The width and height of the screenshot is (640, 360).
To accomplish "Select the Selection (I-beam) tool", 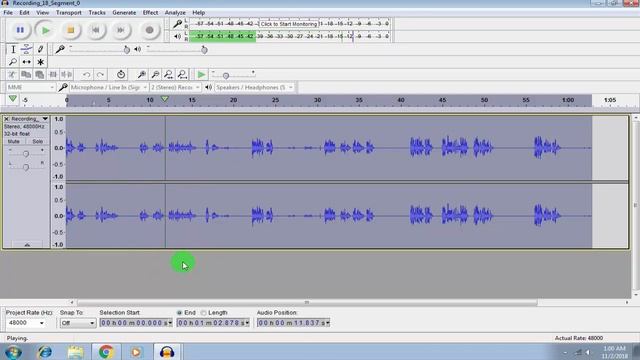I will click(x=13, y=49).
